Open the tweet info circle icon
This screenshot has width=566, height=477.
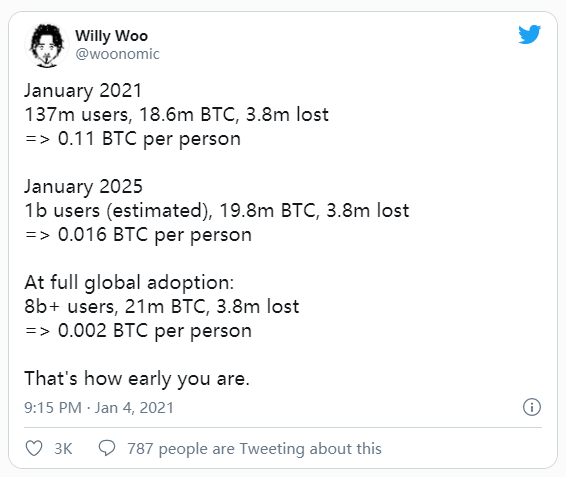click(532, 407)
